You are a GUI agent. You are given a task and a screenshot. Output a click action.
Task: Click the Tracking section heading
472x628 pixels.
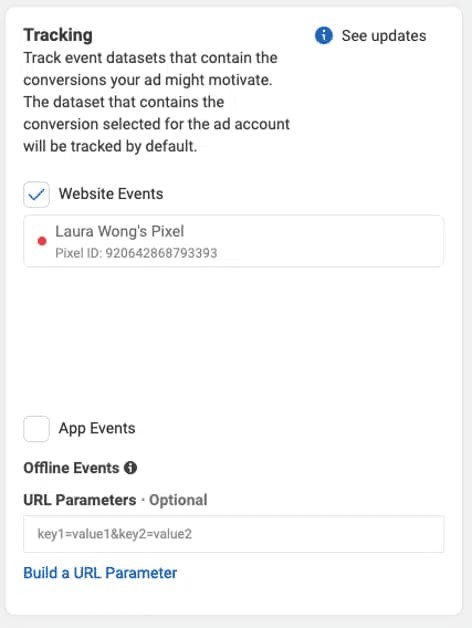tap(58, 35)
